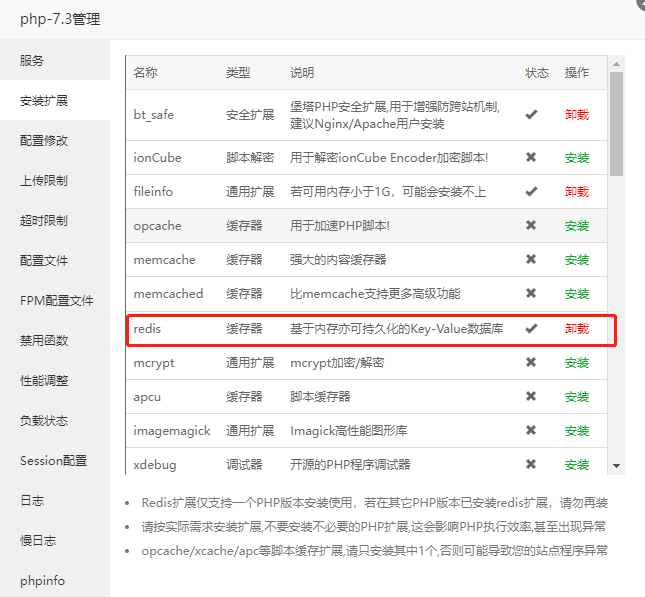645x597 pixels.
Task: Install xdebug extension
Action: tap(577, 465)
